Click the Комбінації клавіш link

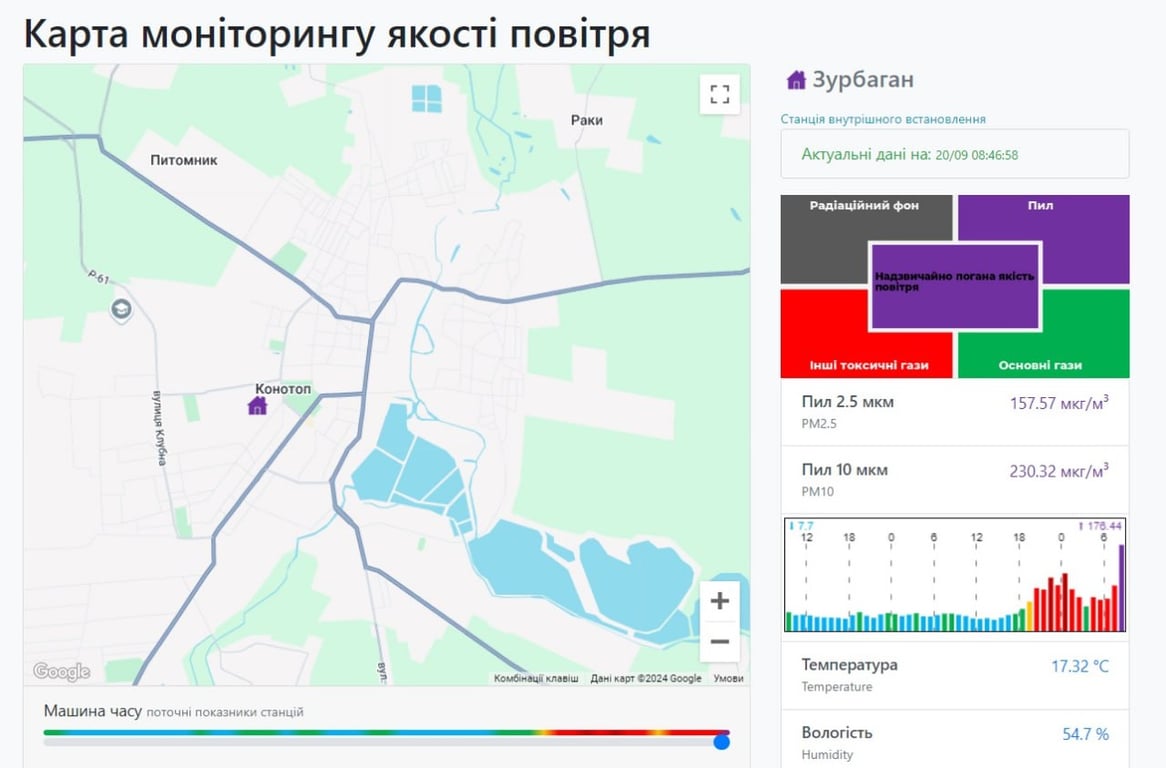536,678
